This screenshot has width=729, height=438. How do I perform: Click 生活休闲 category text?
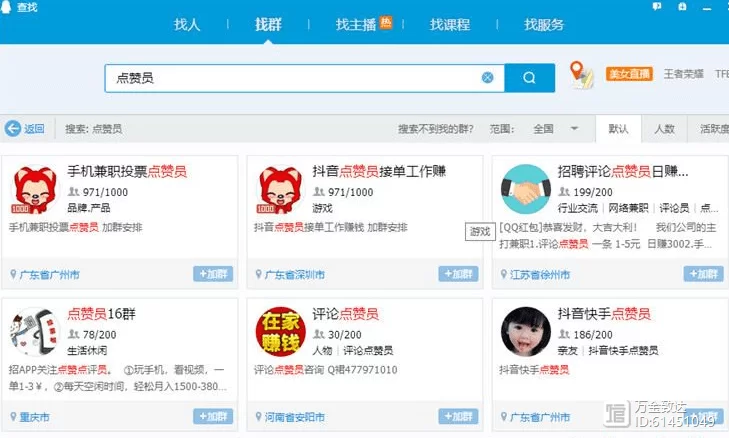pyautogui.click(x=87, y=350)
